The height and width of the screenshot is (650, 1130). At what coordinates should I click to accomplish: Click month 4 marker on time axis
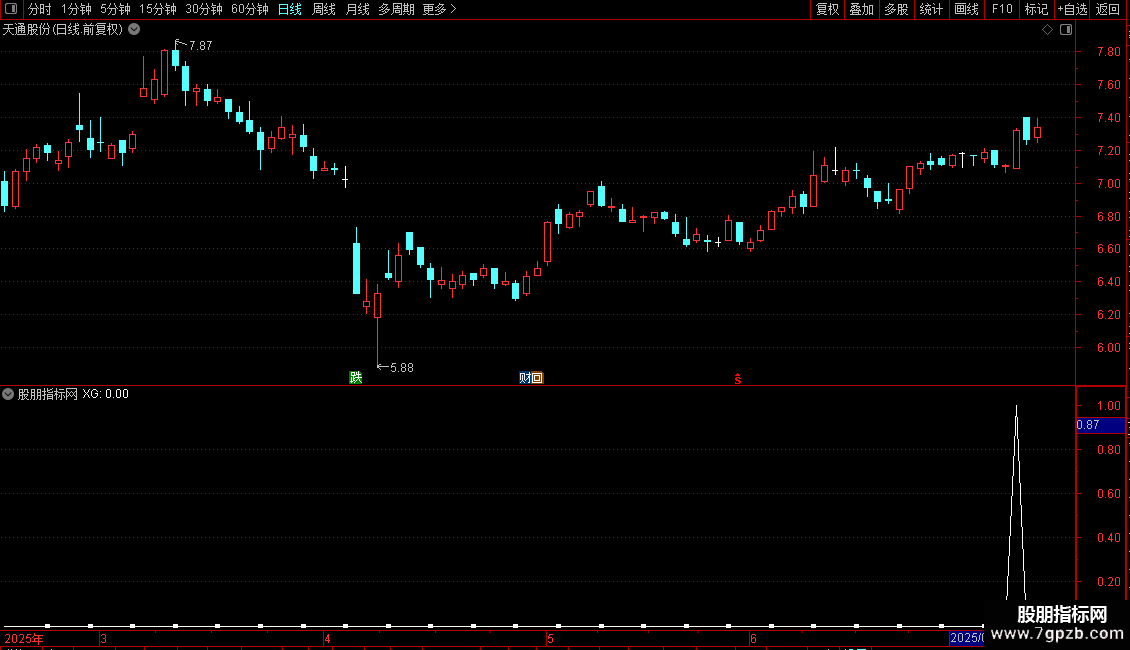click(x=327, y=638)
